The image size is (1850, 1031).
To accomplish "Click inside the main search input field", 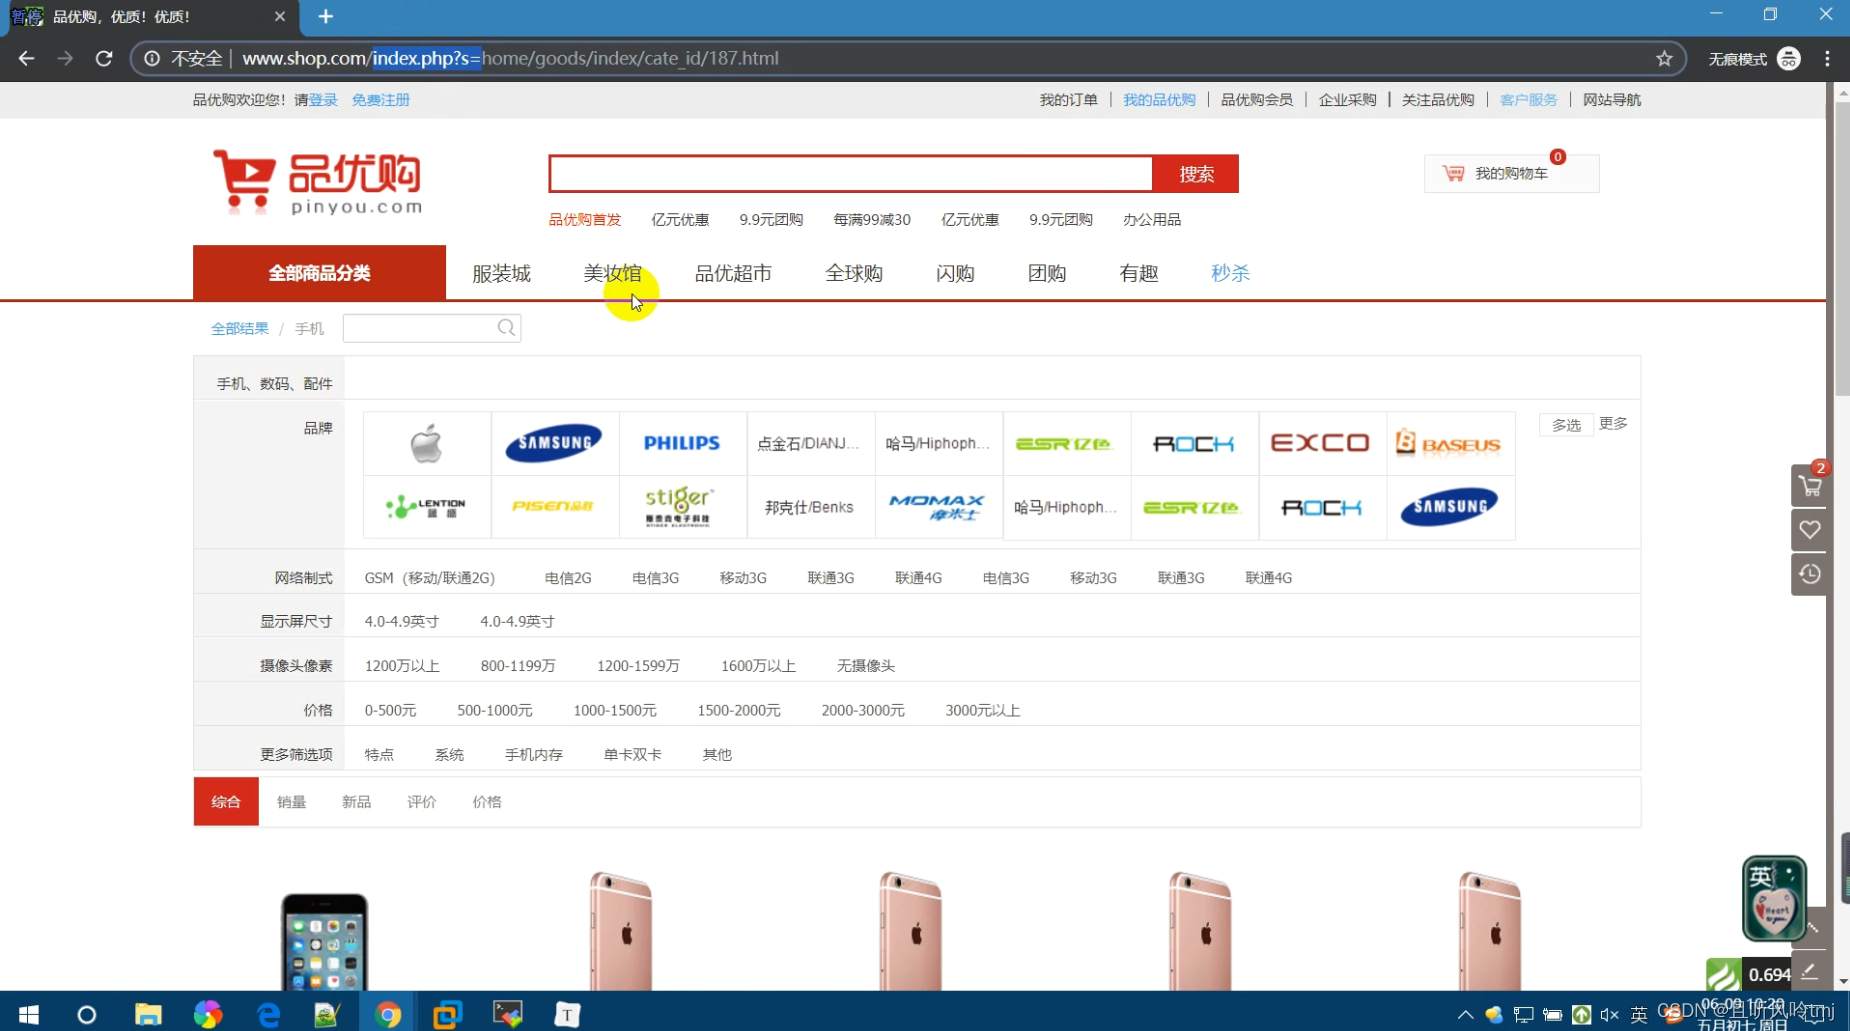I will (x=850, y=173).
